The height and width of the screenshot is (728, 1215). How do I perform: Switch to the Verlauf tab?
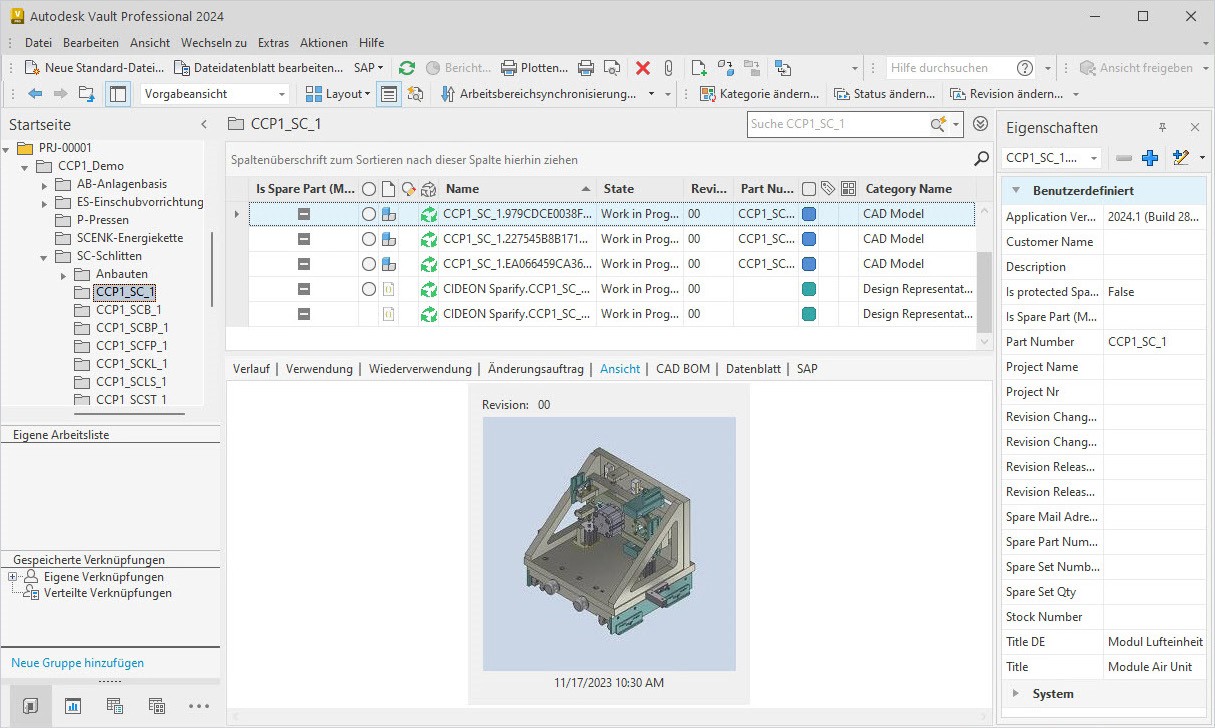click(251, 369)
